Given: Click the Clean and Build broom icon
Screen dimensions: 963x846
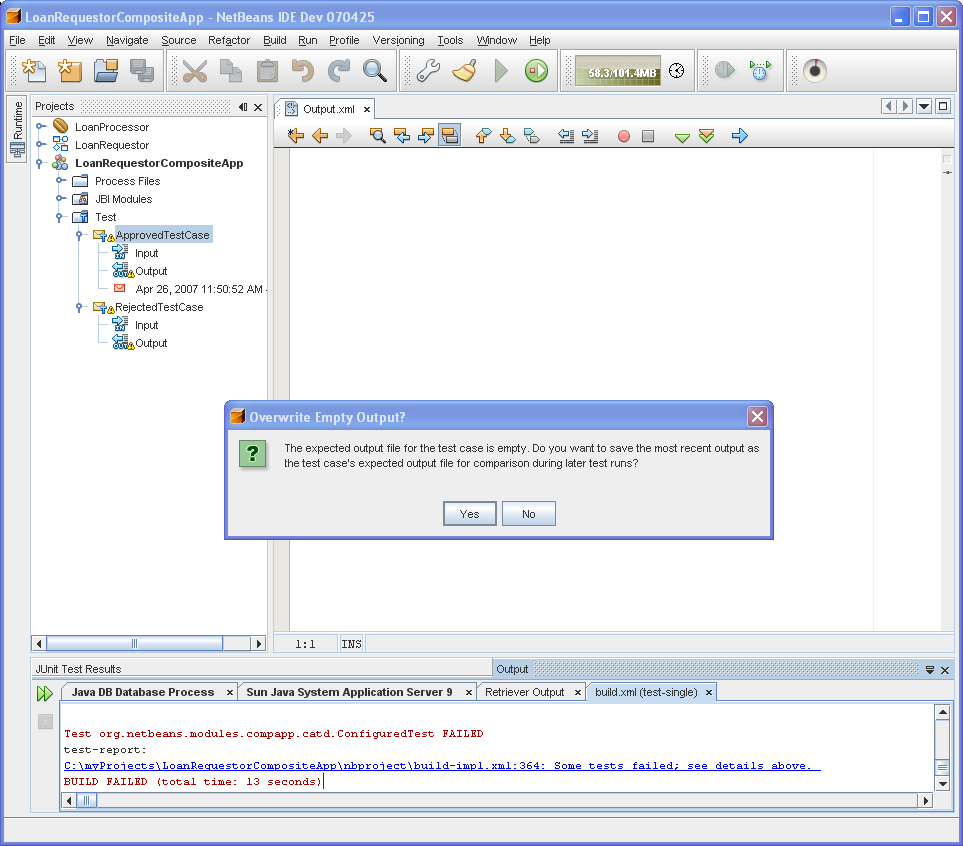Looking at the screenshot, I should coord(464,71).
